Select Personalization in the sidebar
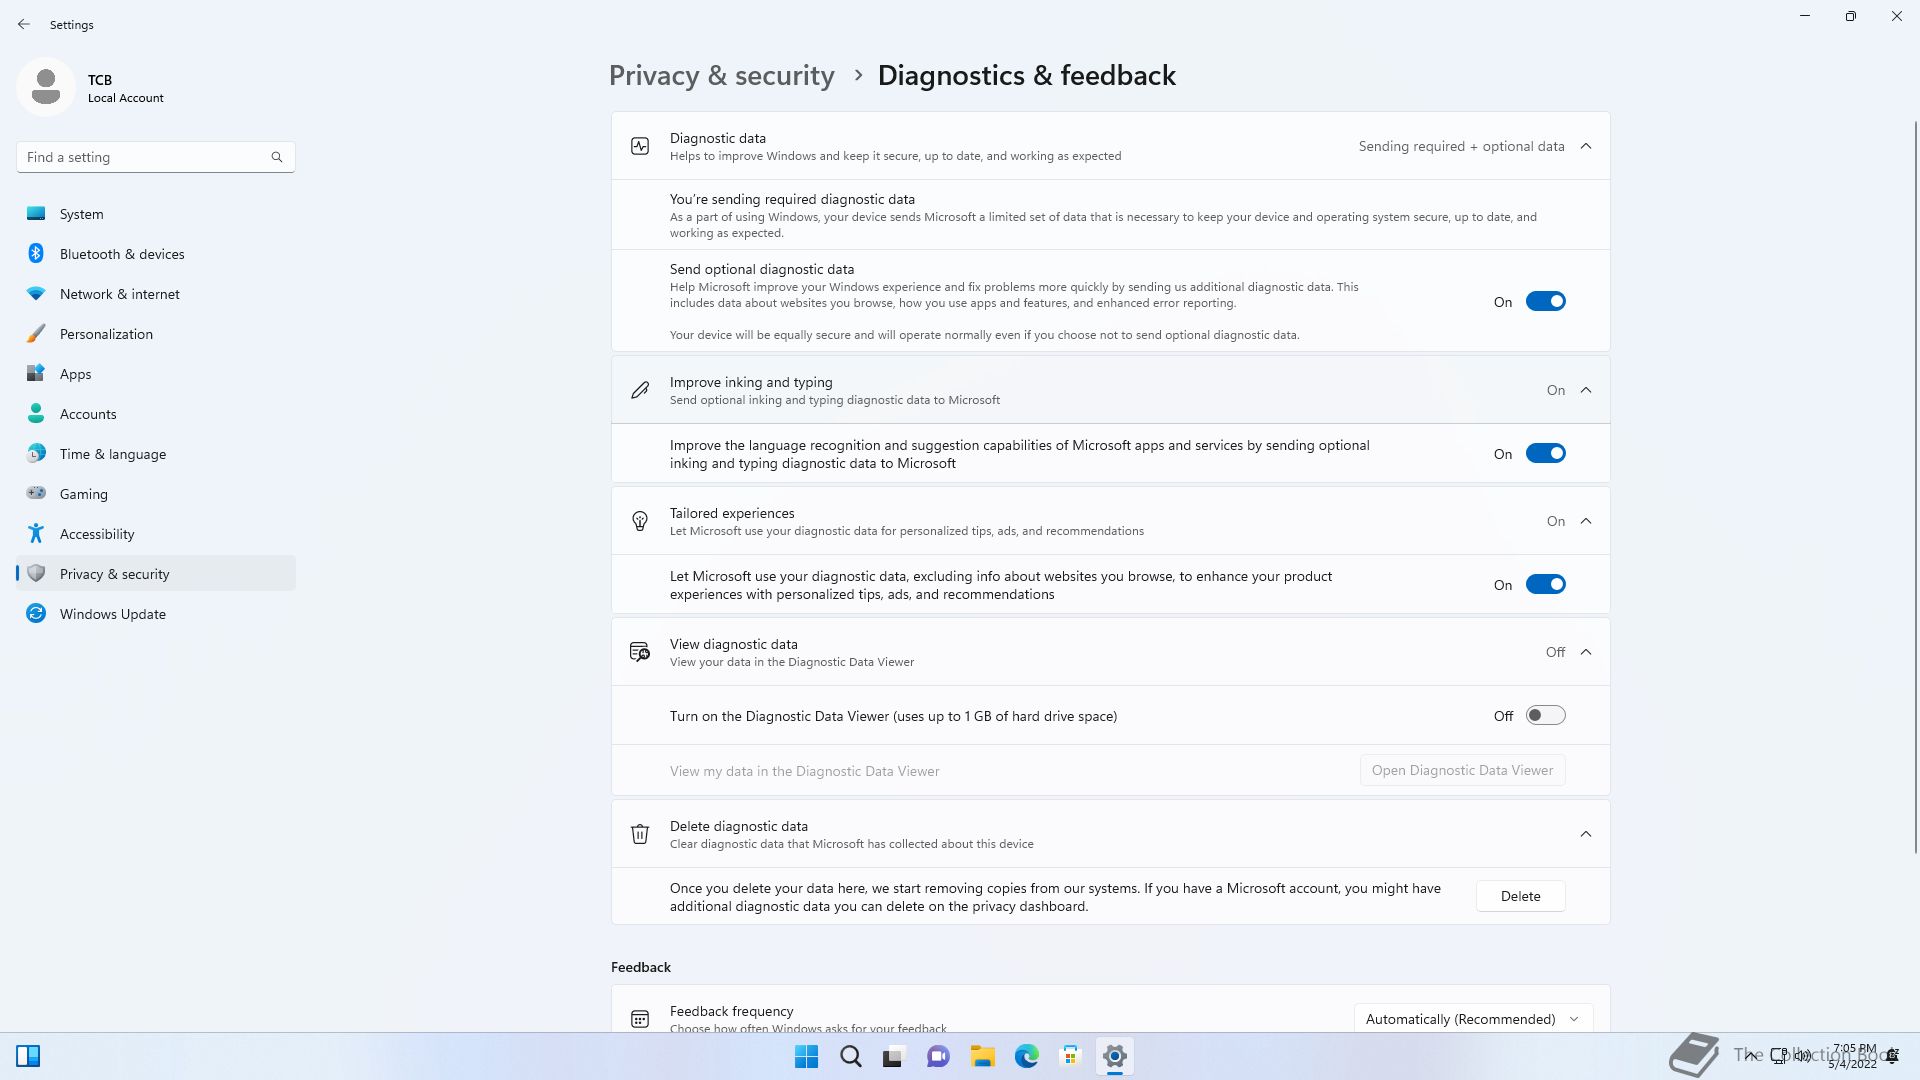This screenshot has height=1080, width=1920. 156,334
